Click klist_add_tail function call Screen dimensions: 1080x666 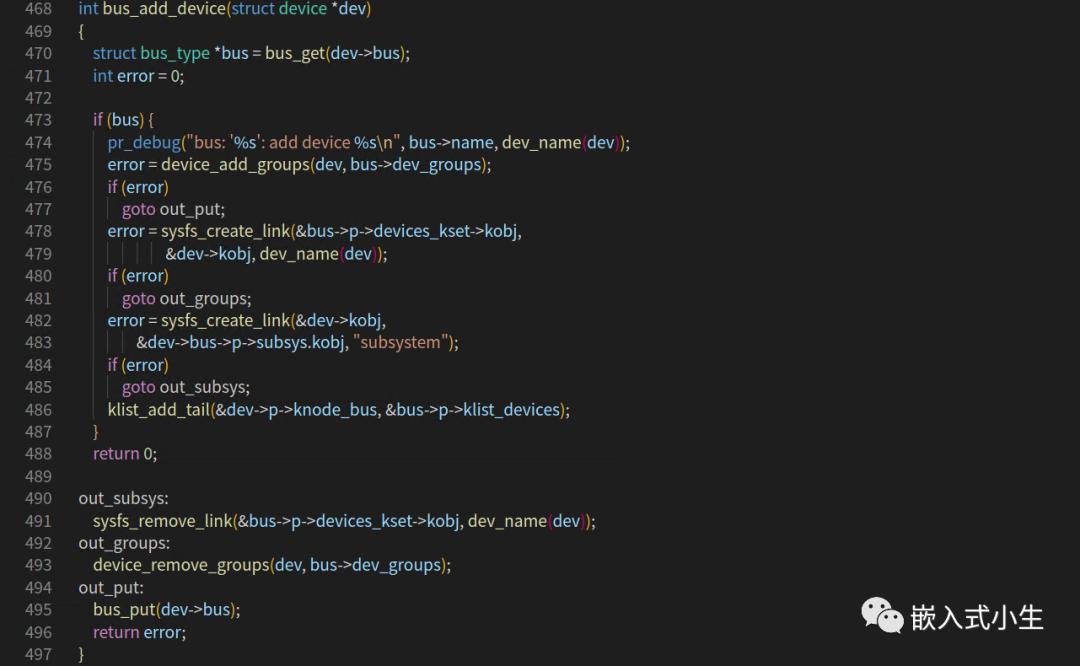(x=158, y=410)
